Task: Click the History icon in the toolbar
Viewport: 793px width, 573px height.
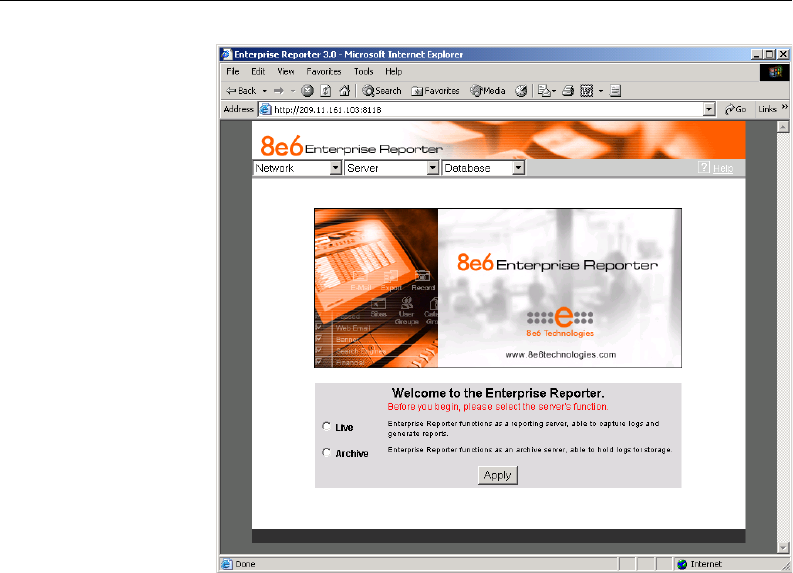Action: point(521,91)
